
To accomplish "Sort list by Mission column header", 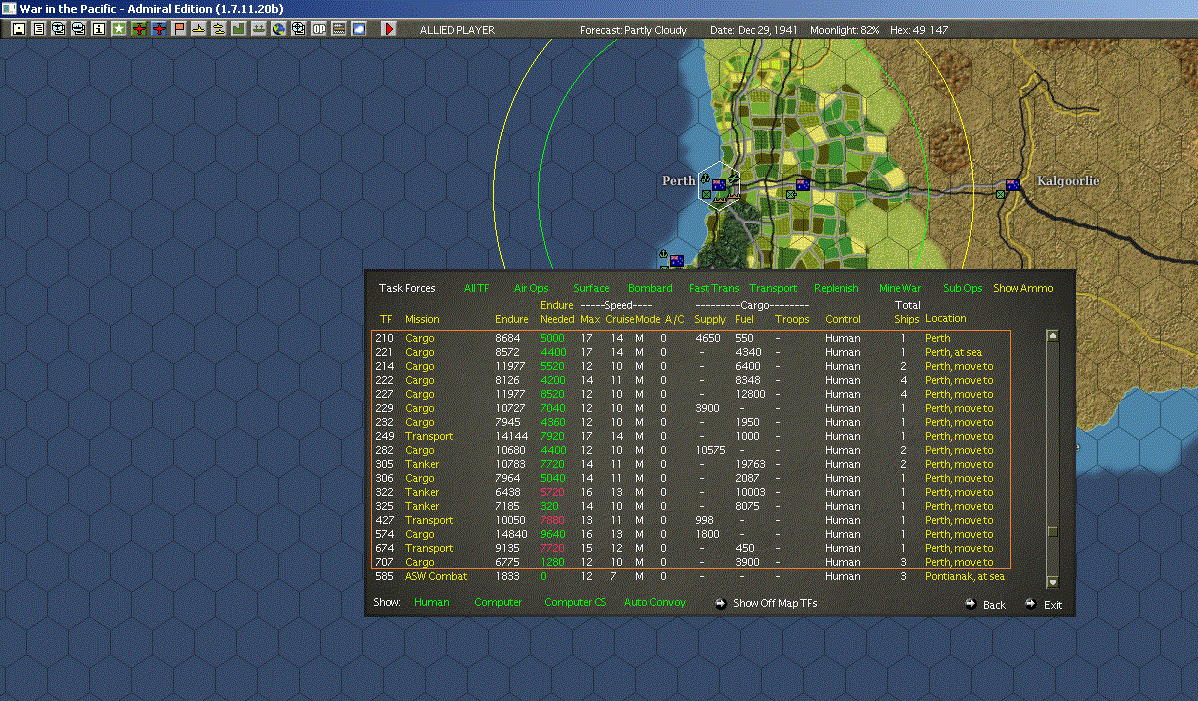I will tap(422, 319).
